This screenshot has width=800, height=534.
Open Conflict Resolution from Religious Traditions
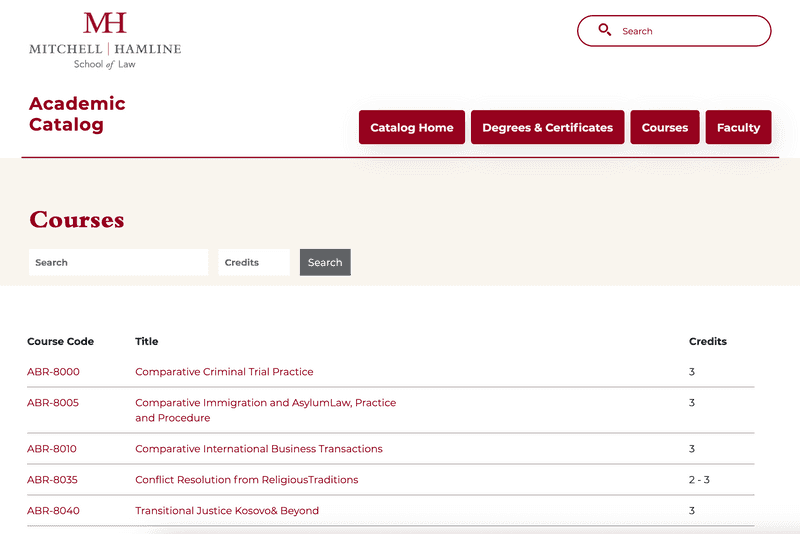tap(246, 480)
